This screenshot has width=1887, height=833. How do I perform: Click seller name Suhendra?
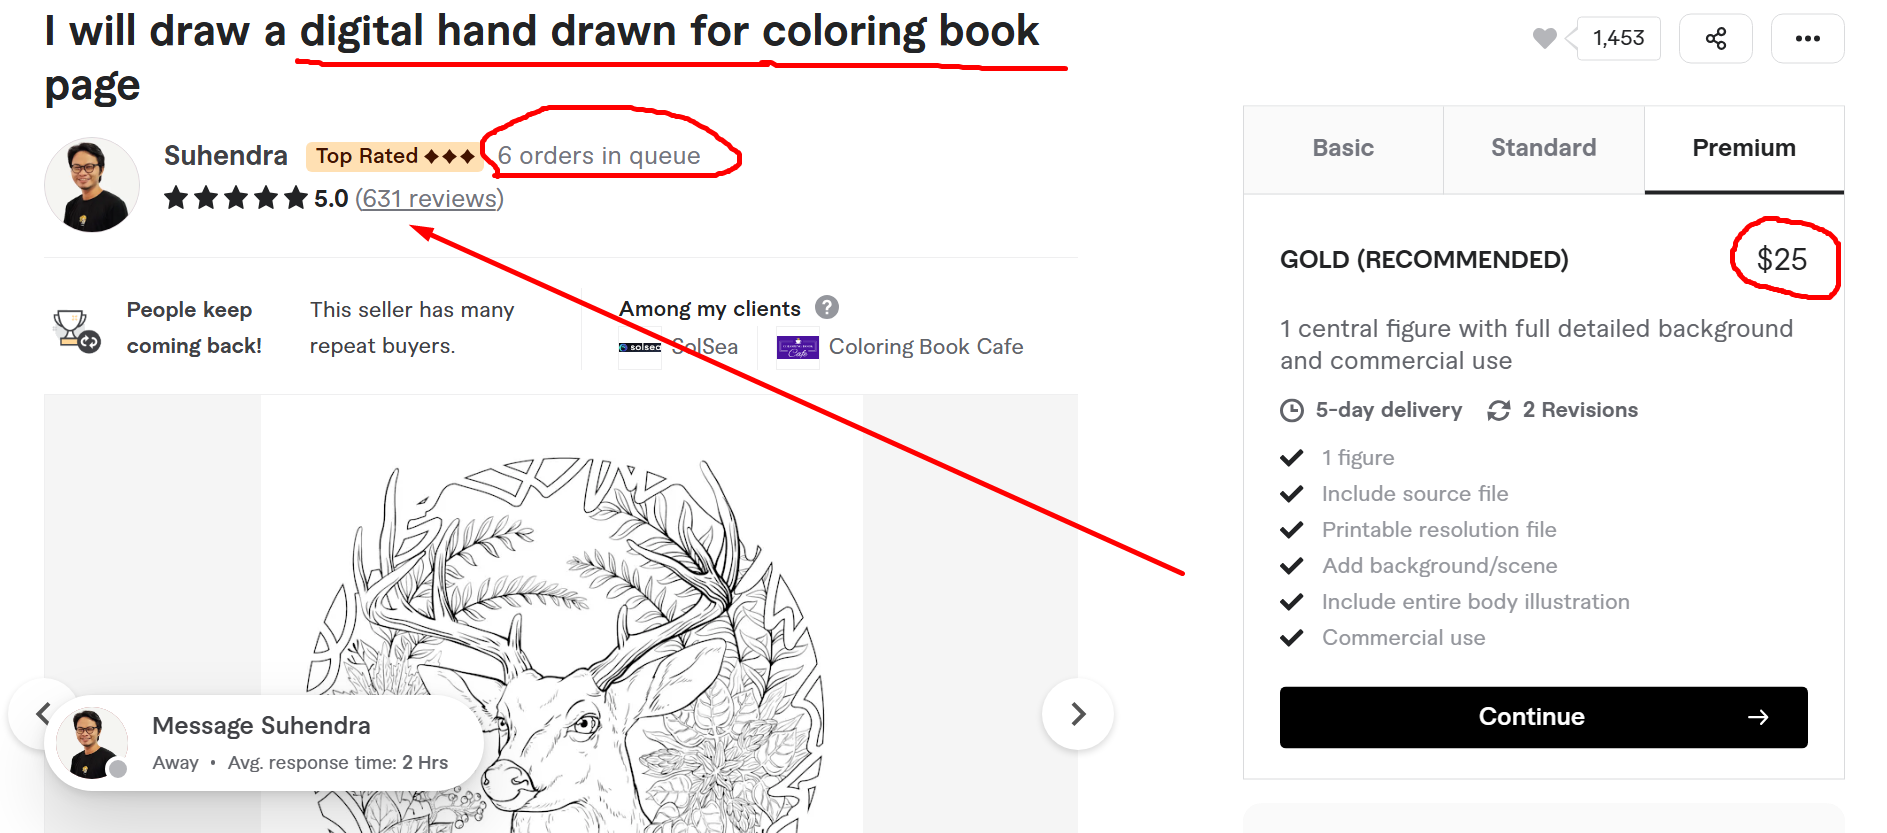point(225,156)
